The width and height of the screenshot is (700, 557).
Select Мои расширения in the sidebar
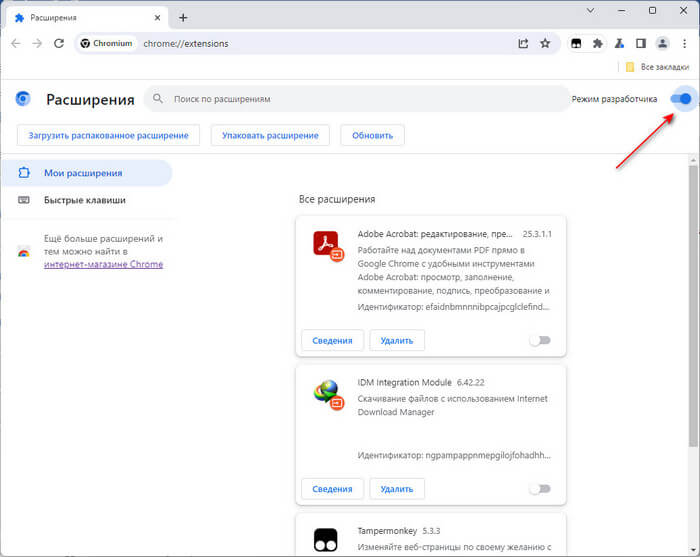click(83, 173)
